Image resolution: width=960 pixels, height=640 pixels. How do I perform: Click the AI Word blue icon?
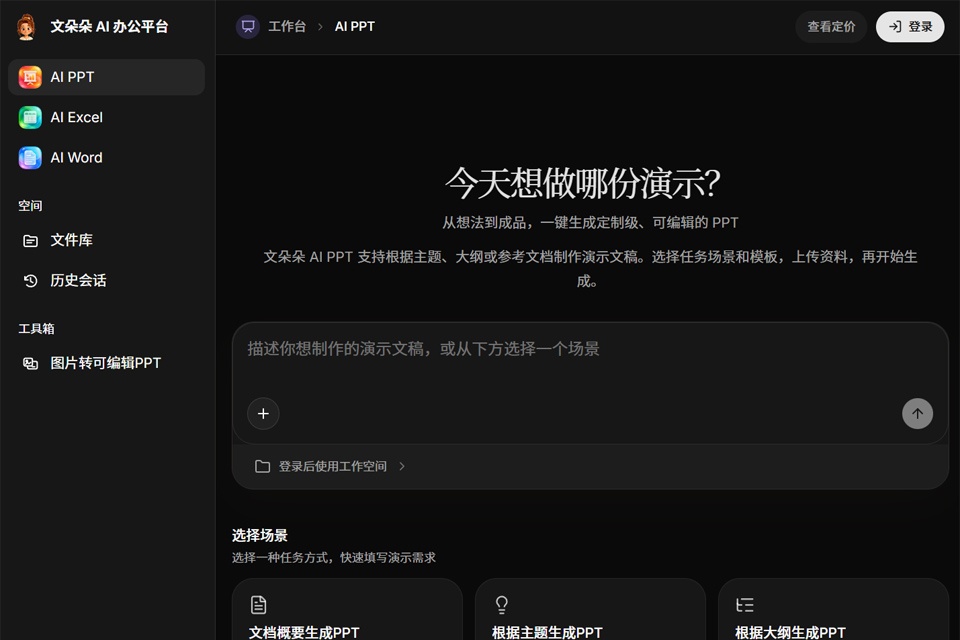pyautogui.click(x=30, y=158)
